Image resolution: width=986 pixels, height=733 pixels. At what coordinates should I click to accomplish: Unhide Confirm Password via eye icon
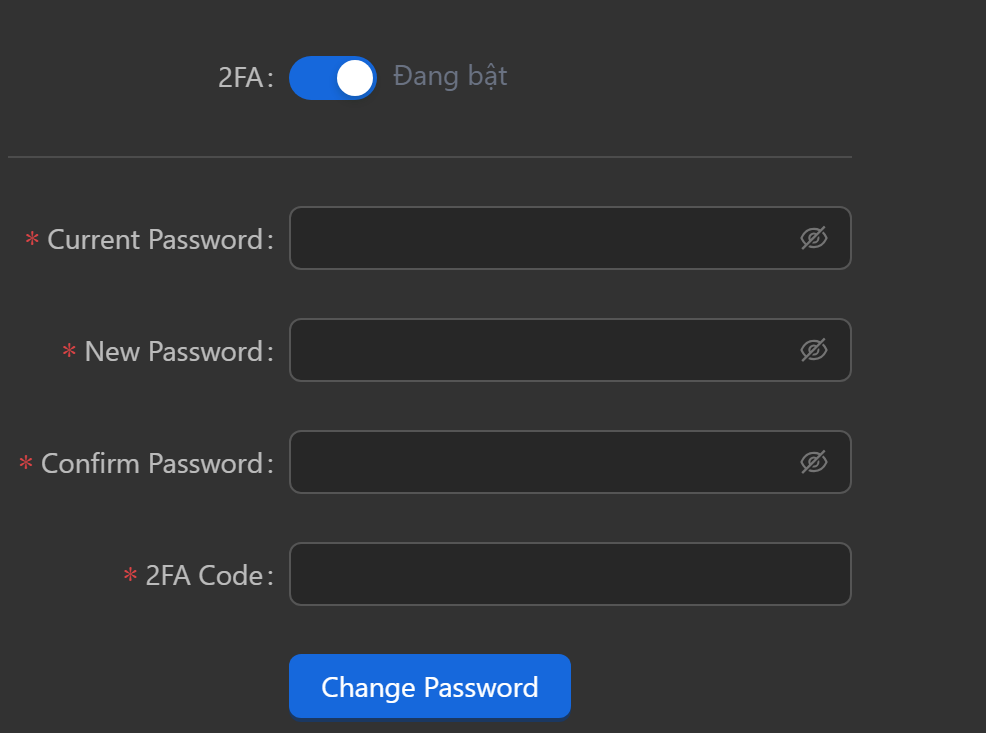pyautogui.click(x=814, y=462)
